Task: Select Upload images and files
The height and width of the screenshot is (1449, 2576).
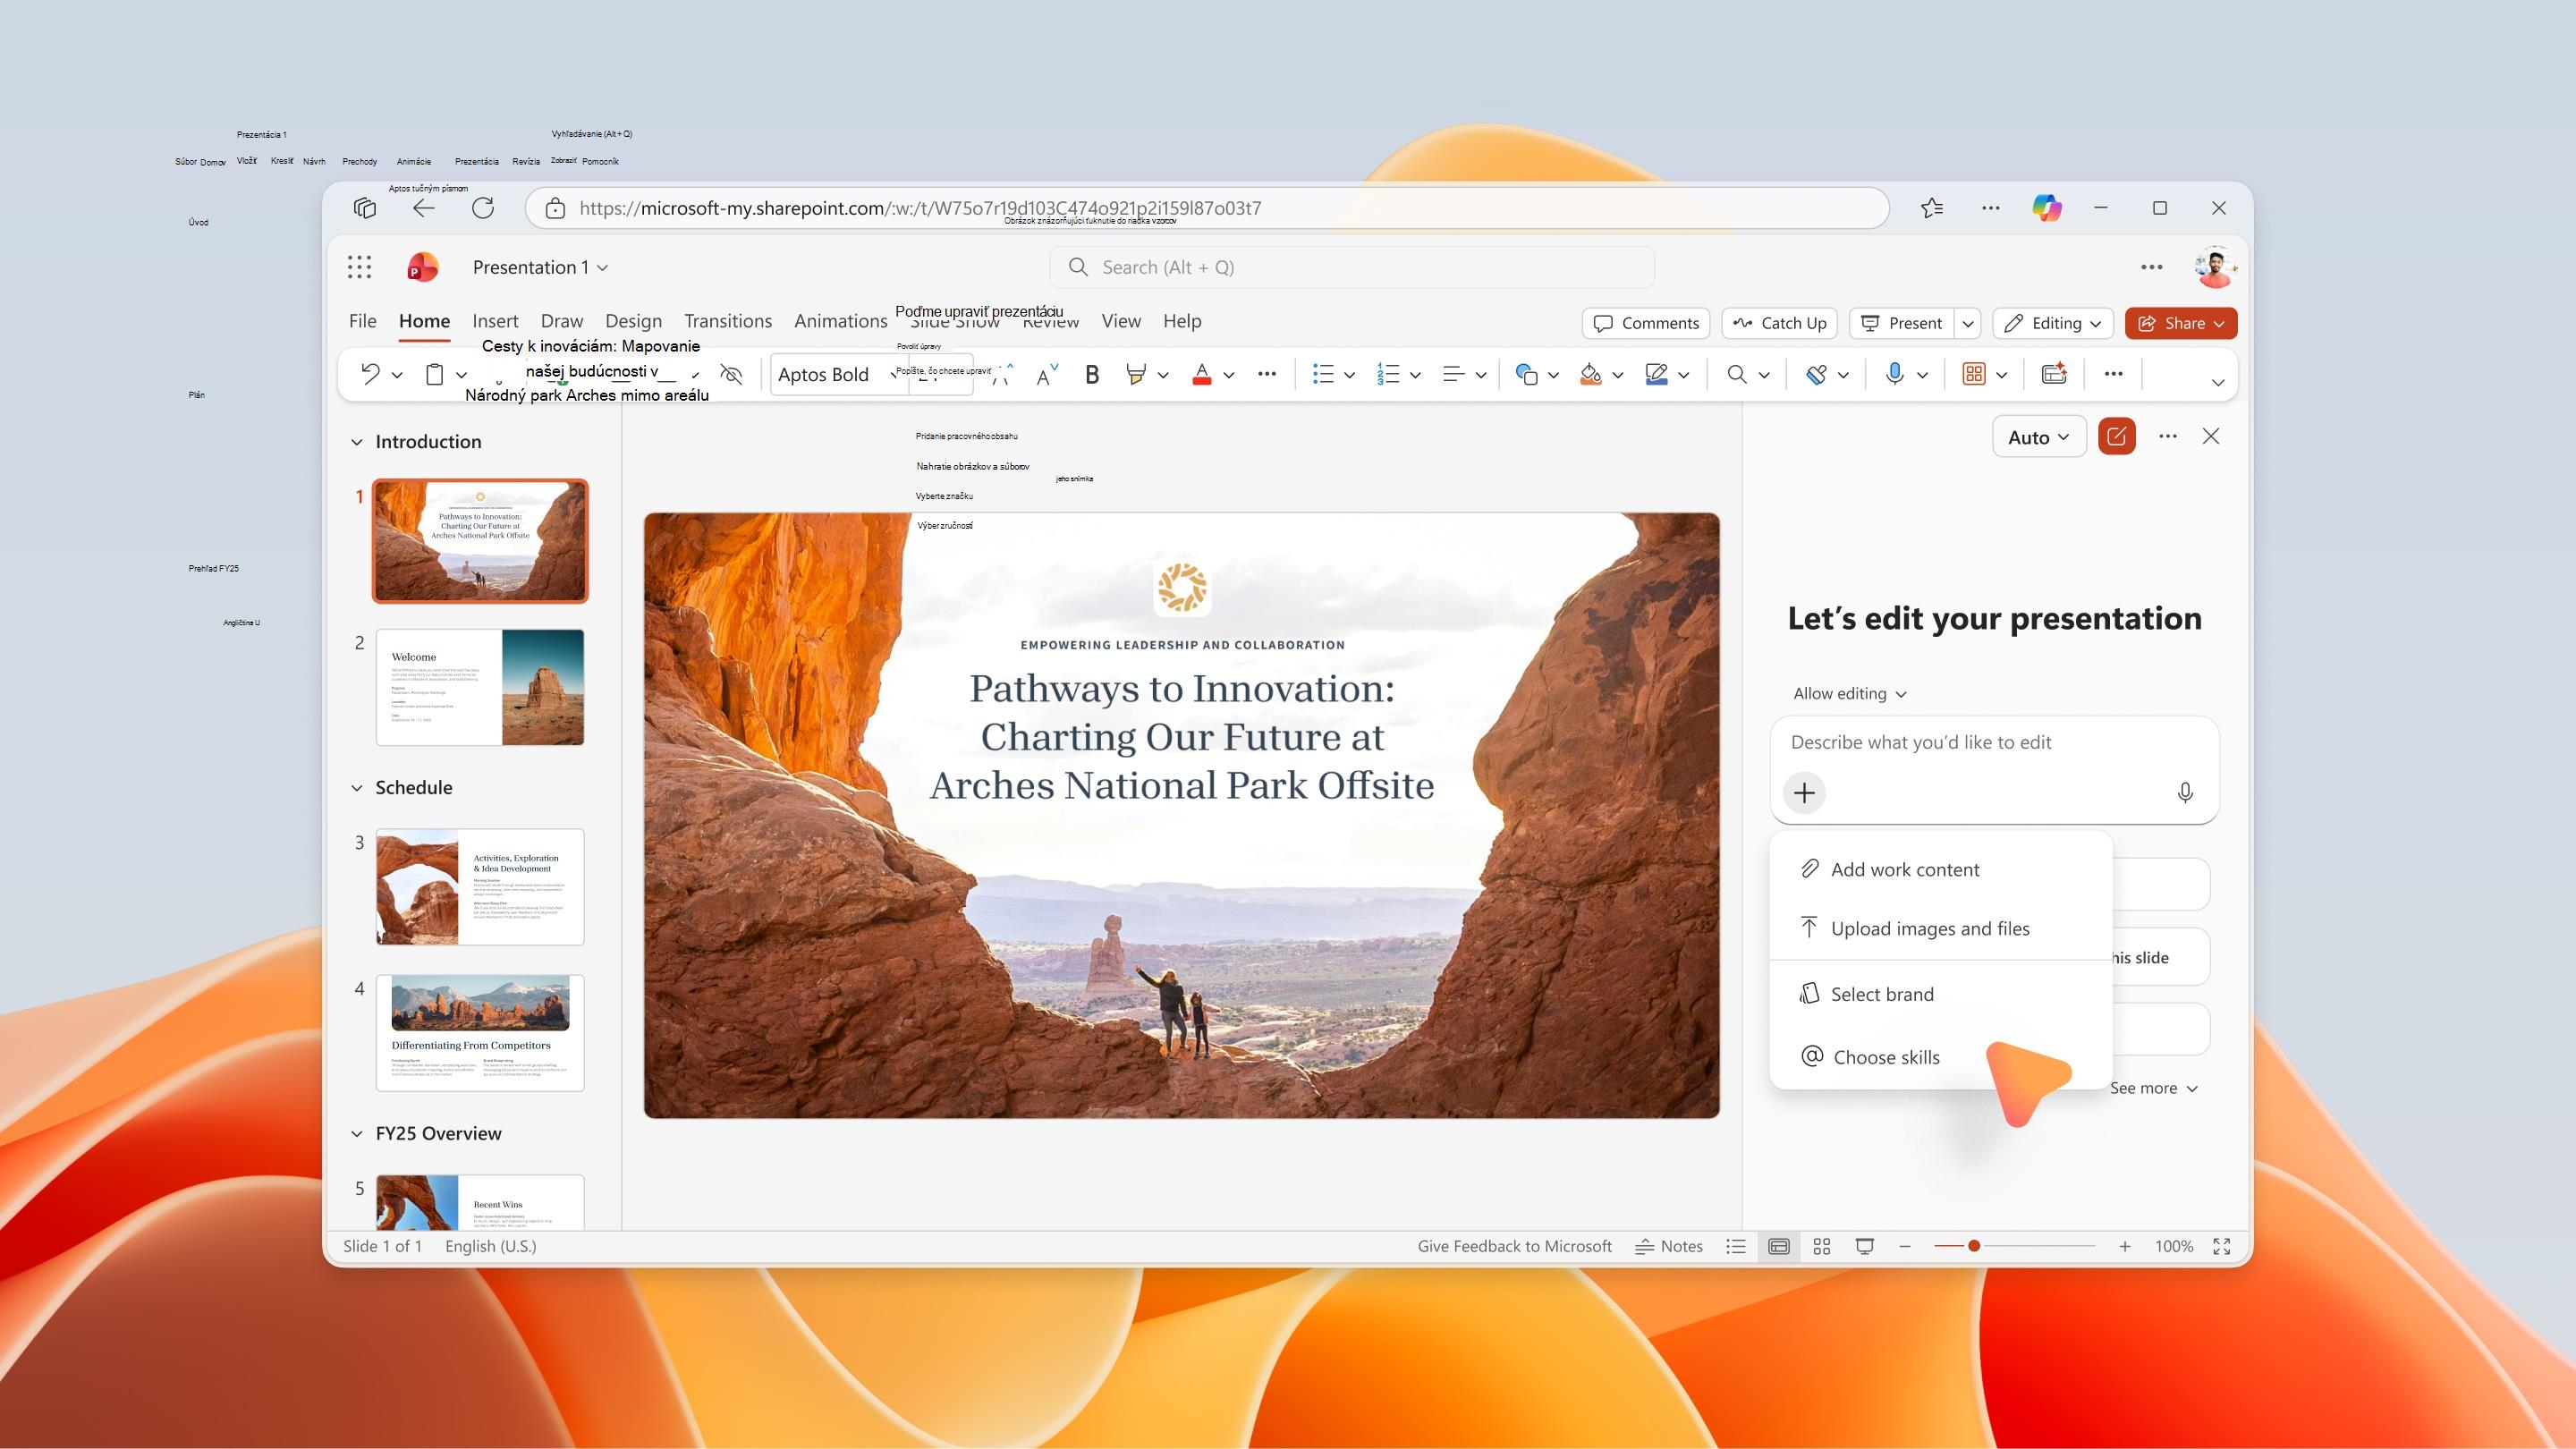Action: pos(1940,928)
